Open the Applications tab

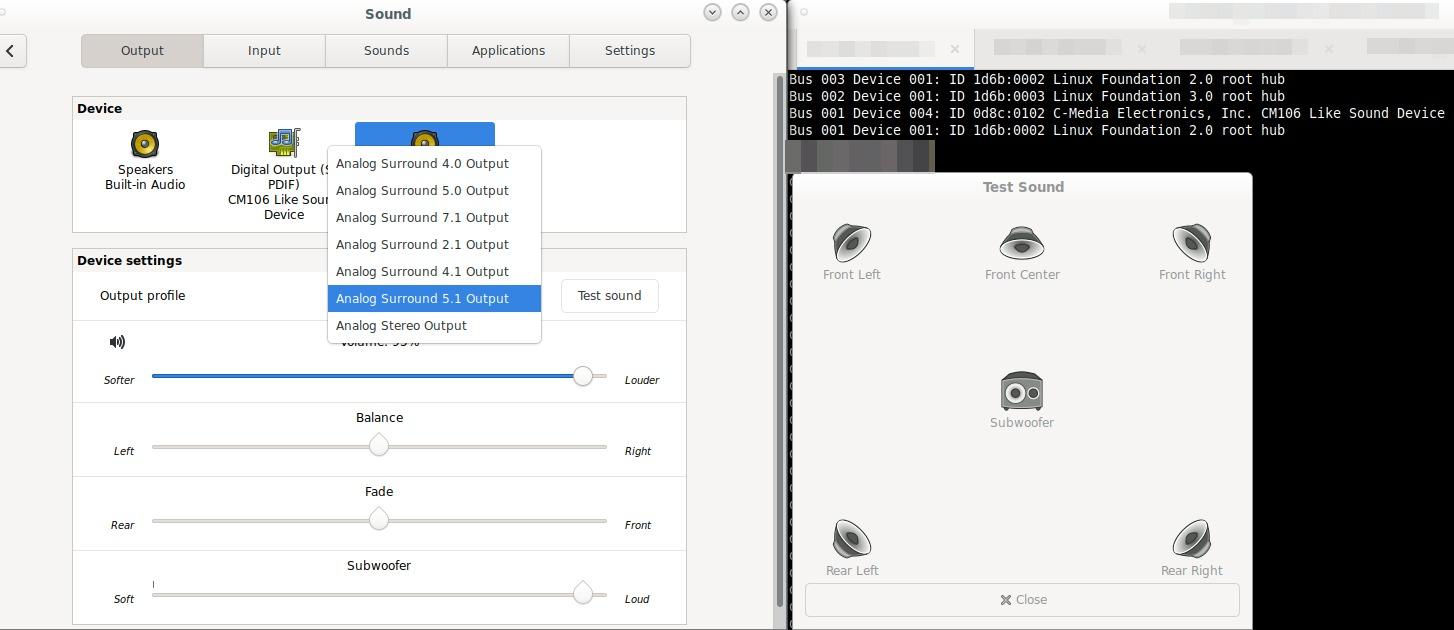[508, 50]
